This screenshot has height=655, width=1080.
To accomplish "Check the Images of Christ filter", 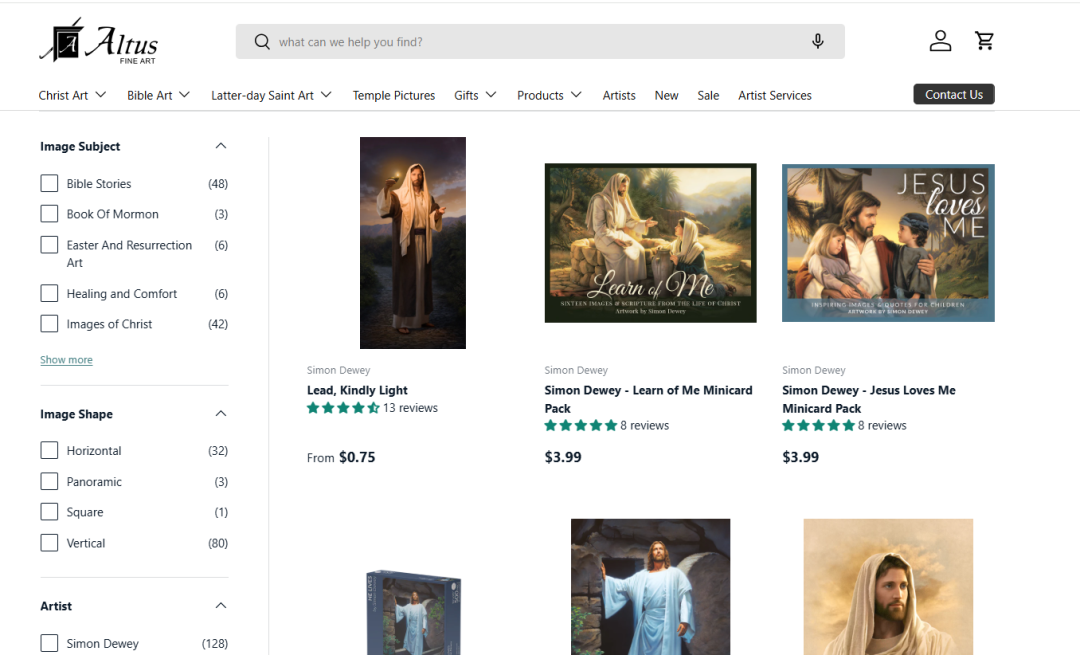I will pos(49,324).
